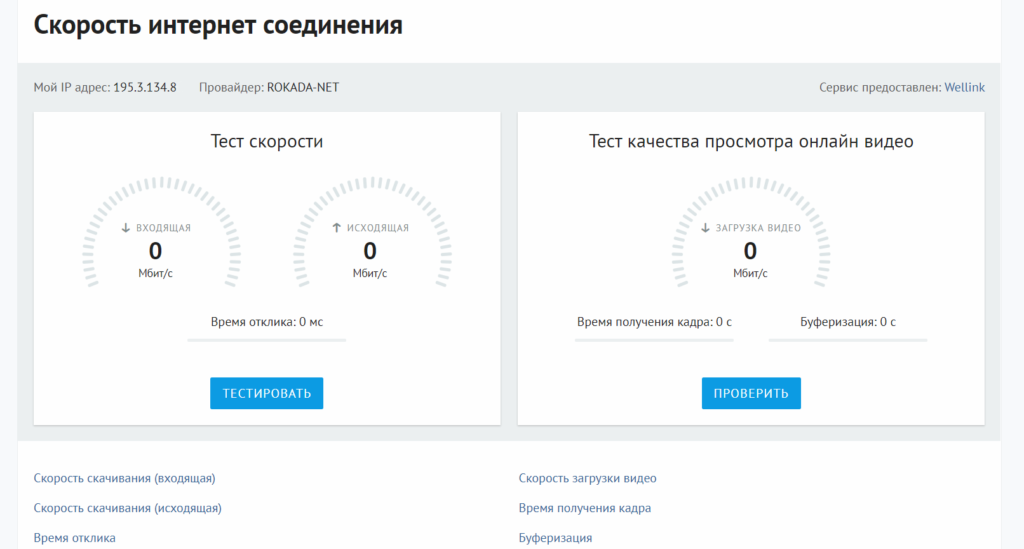Screen dimensions: 1024x549
Task: Open Скорость скачивания (входящая) link
Action: click(124, 479)
